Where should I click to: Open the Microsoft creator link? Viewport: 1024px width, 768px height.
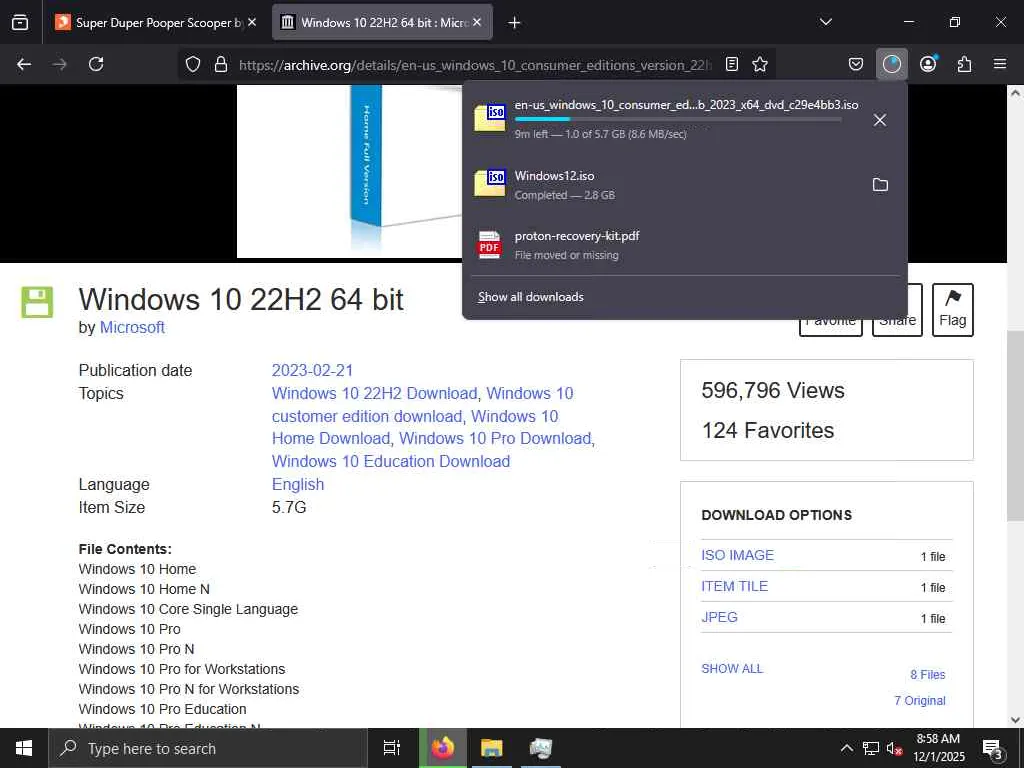tap(132, 327)
